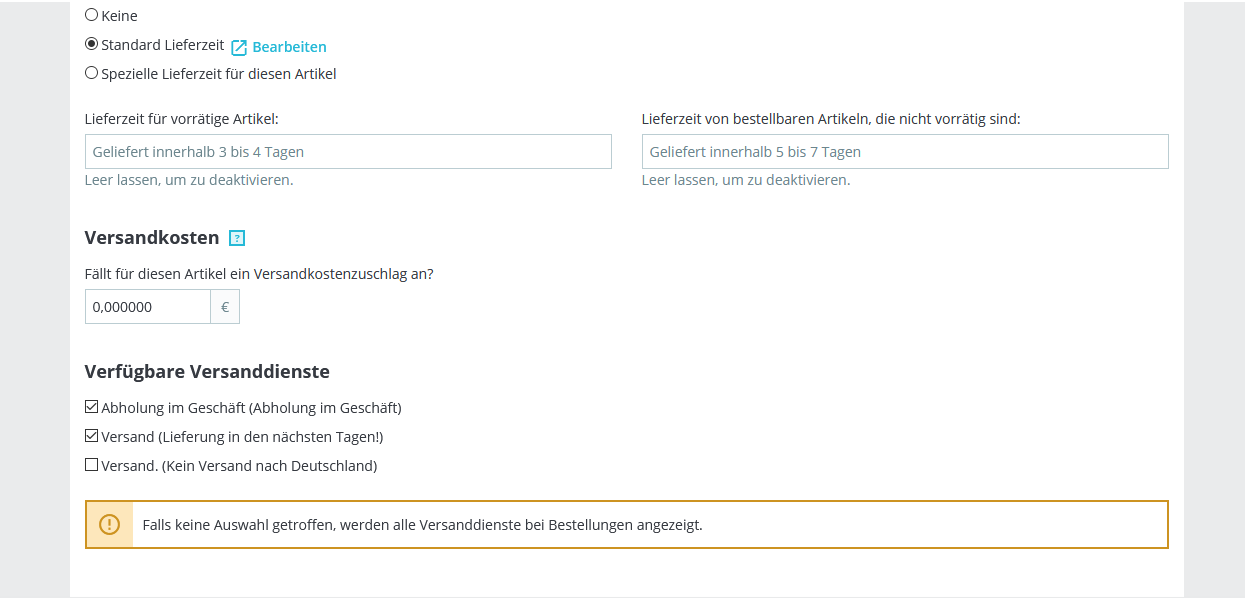This screenshot has width=1245, height=598.
Task: Click the 'Versandkosten' section heading
Action: [152, 238]
